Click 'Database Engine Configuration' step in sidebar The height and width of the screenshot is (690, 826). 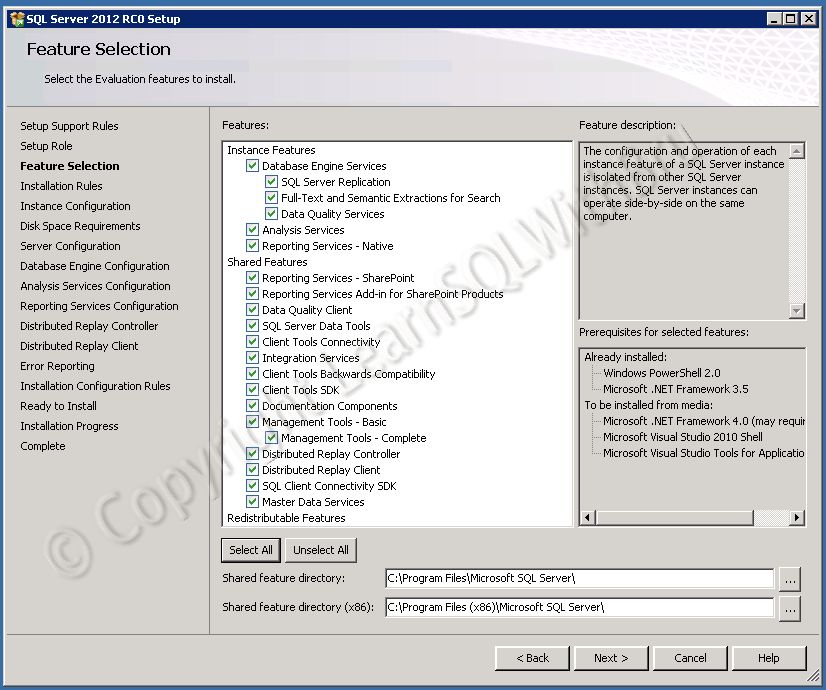pyautogui.click(x=95, y=266)
